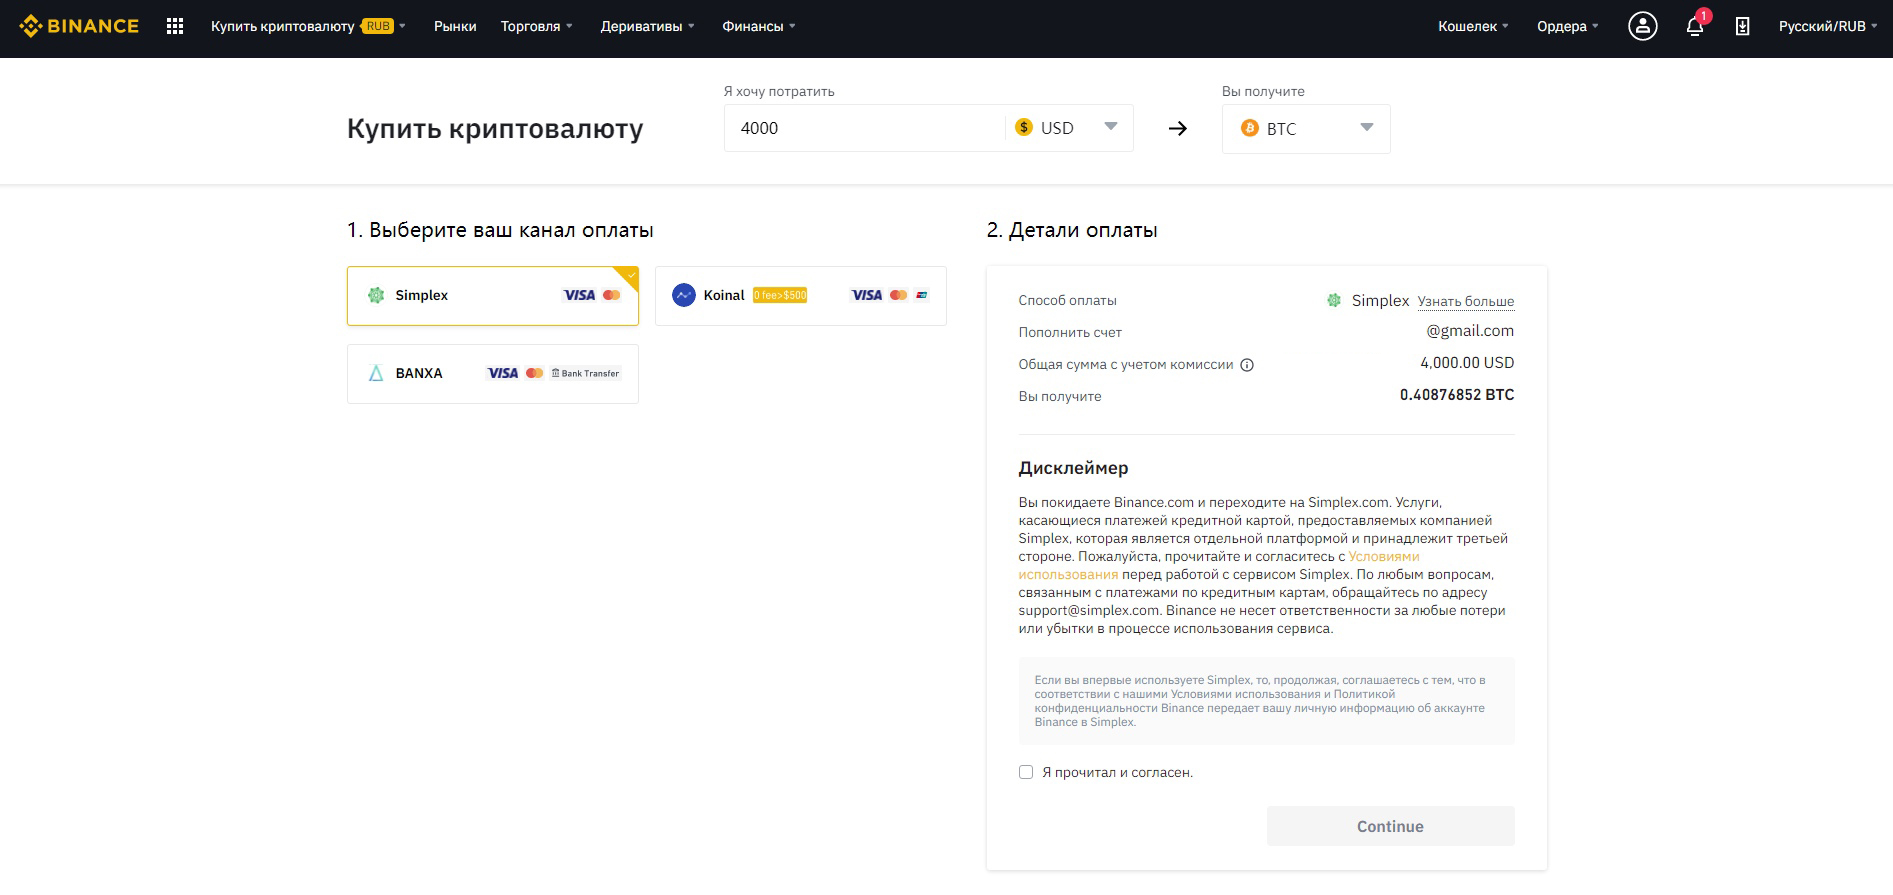1893x895 pixels.
Task: Expand the 'Кошелек' menu
Action: pyautogui.click(x=1473, y=27)
